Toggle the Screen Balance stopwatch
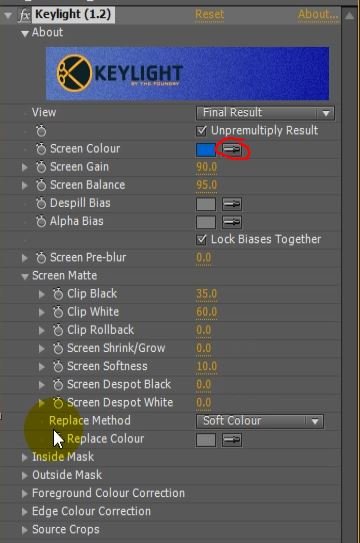This screenshot has height=543, width=360. pyautogui.click(x=41, y=185)
